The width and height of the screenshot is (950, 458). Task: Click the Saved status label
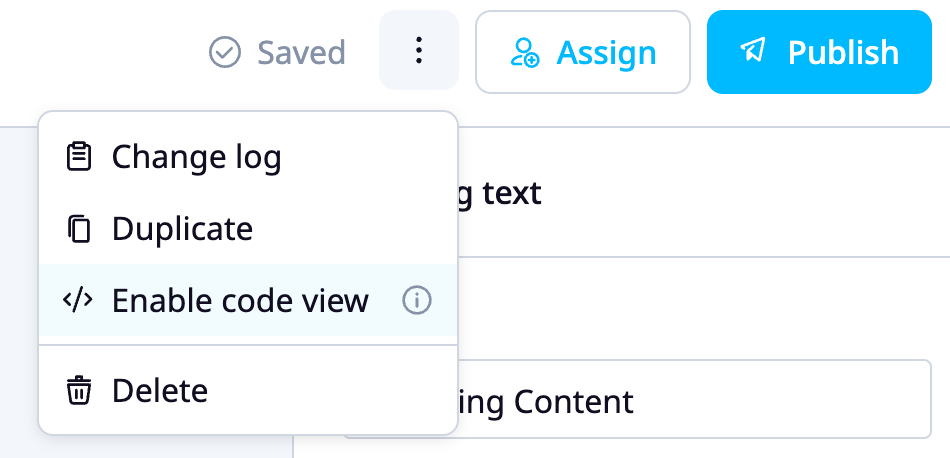(302, 53)
